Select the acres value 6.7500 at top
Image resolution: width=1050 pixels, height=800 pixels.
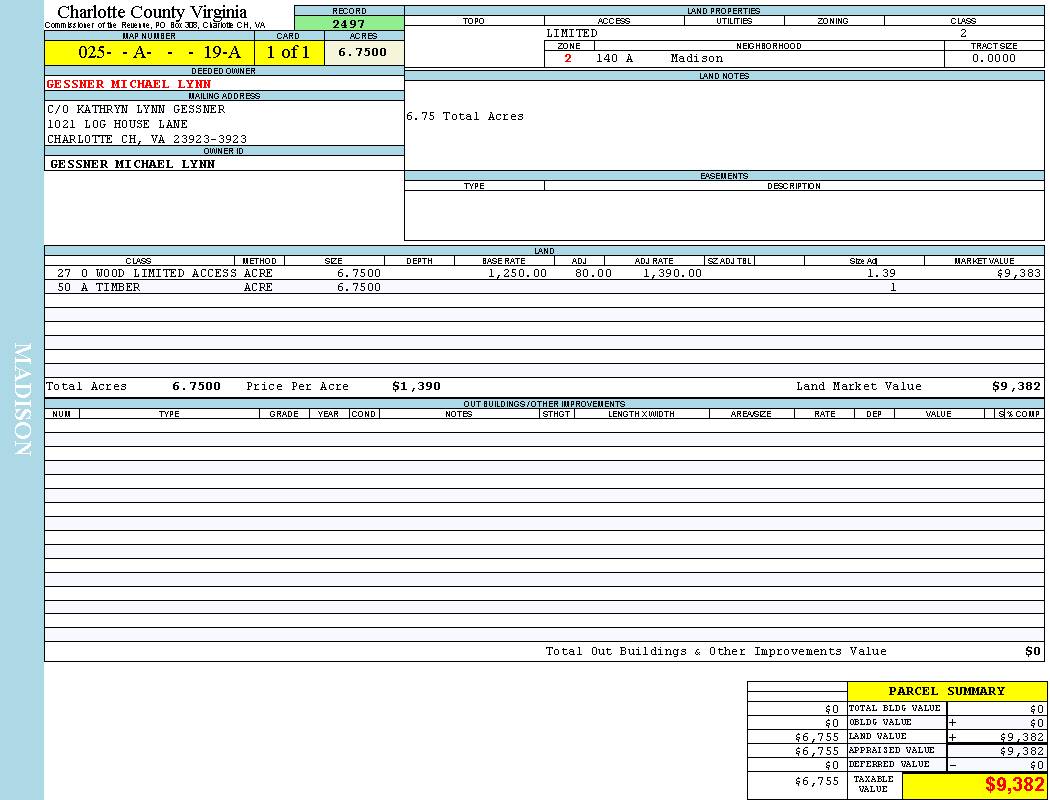(x=362, y=52)
